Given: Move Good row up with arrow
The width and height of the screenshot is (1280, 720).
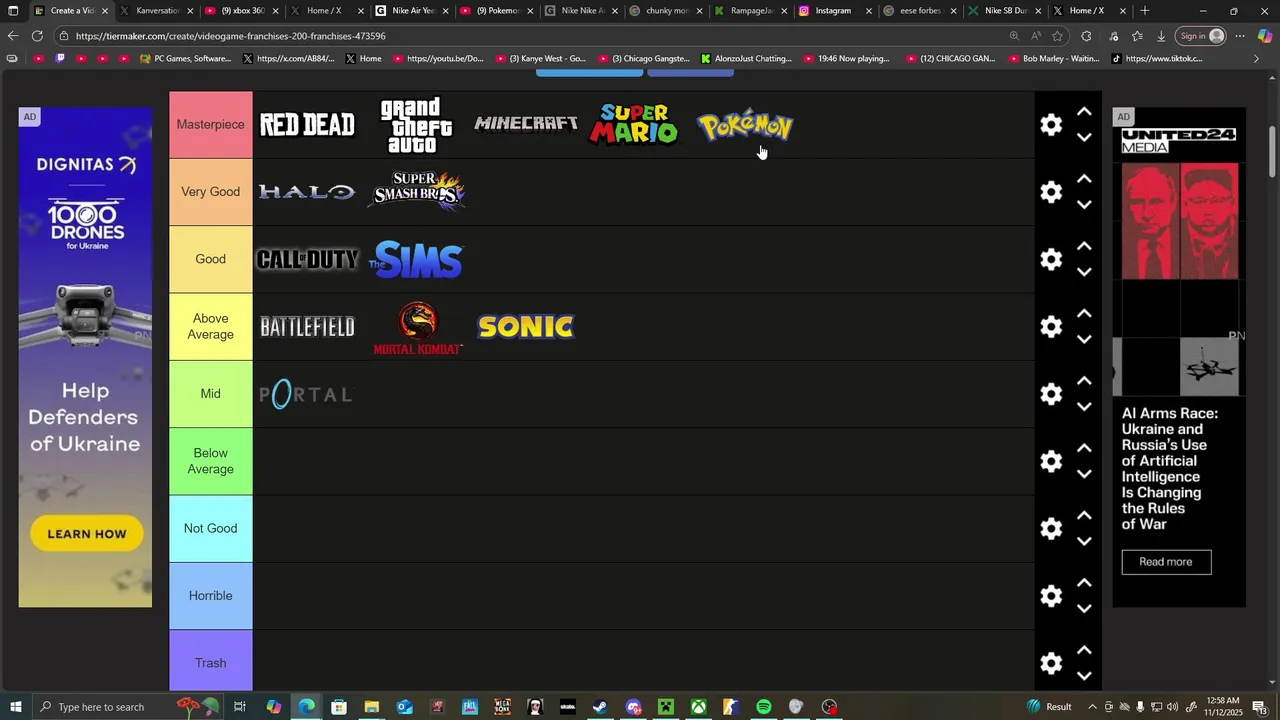Looking at the screenshot, I should [1084, 246].
